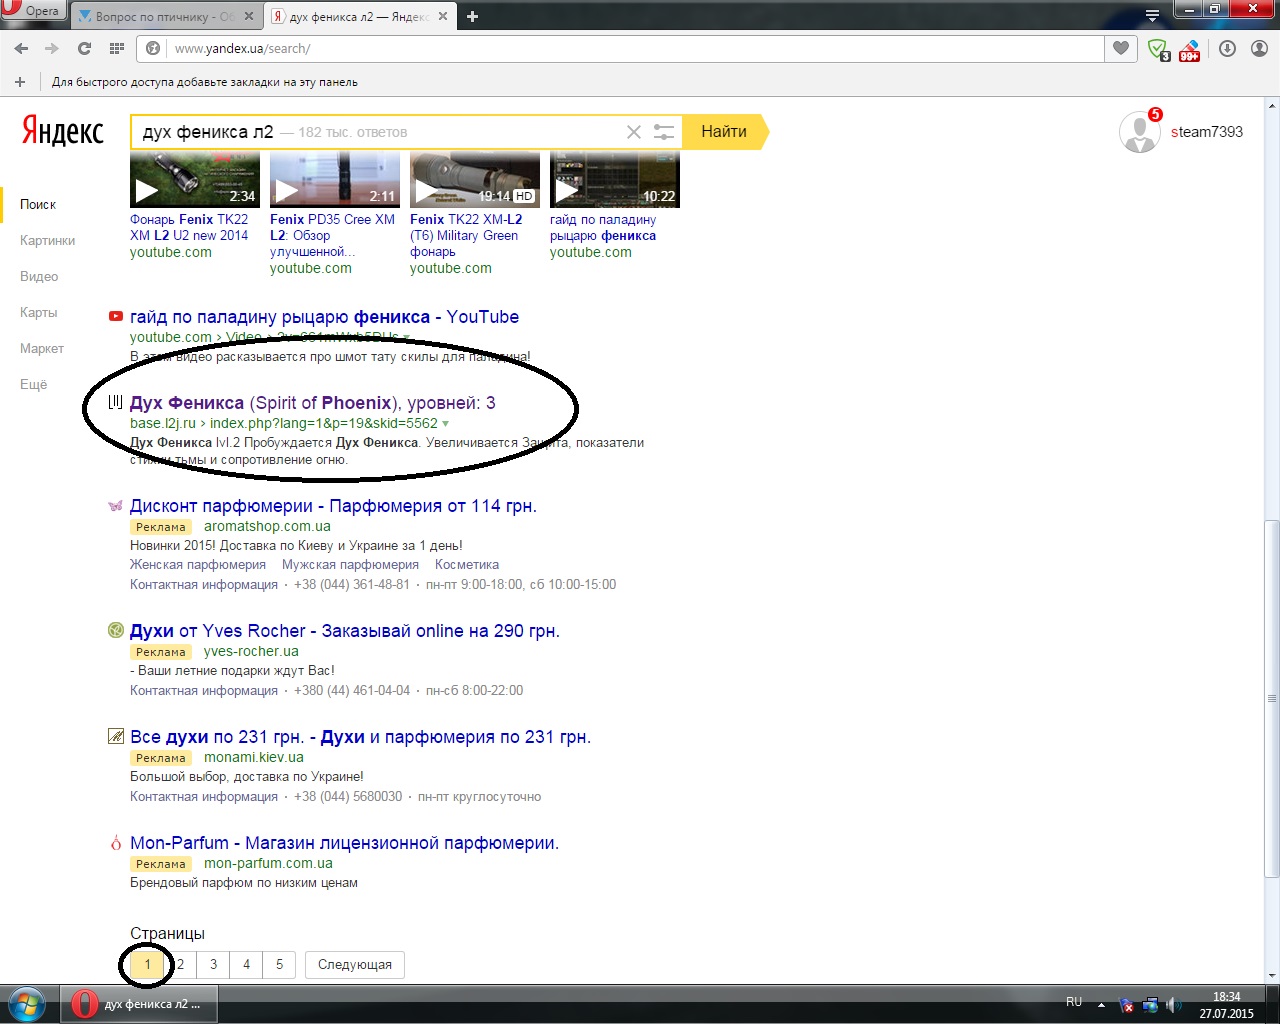Select Картинки in left sidebar
This screenshot has width=1280, height=1024.
pos(47,241)
